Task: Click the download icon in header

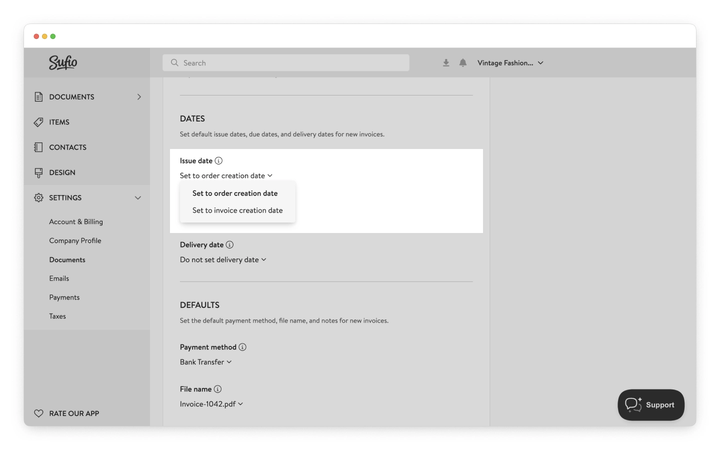Action: (x=446, y=63)
